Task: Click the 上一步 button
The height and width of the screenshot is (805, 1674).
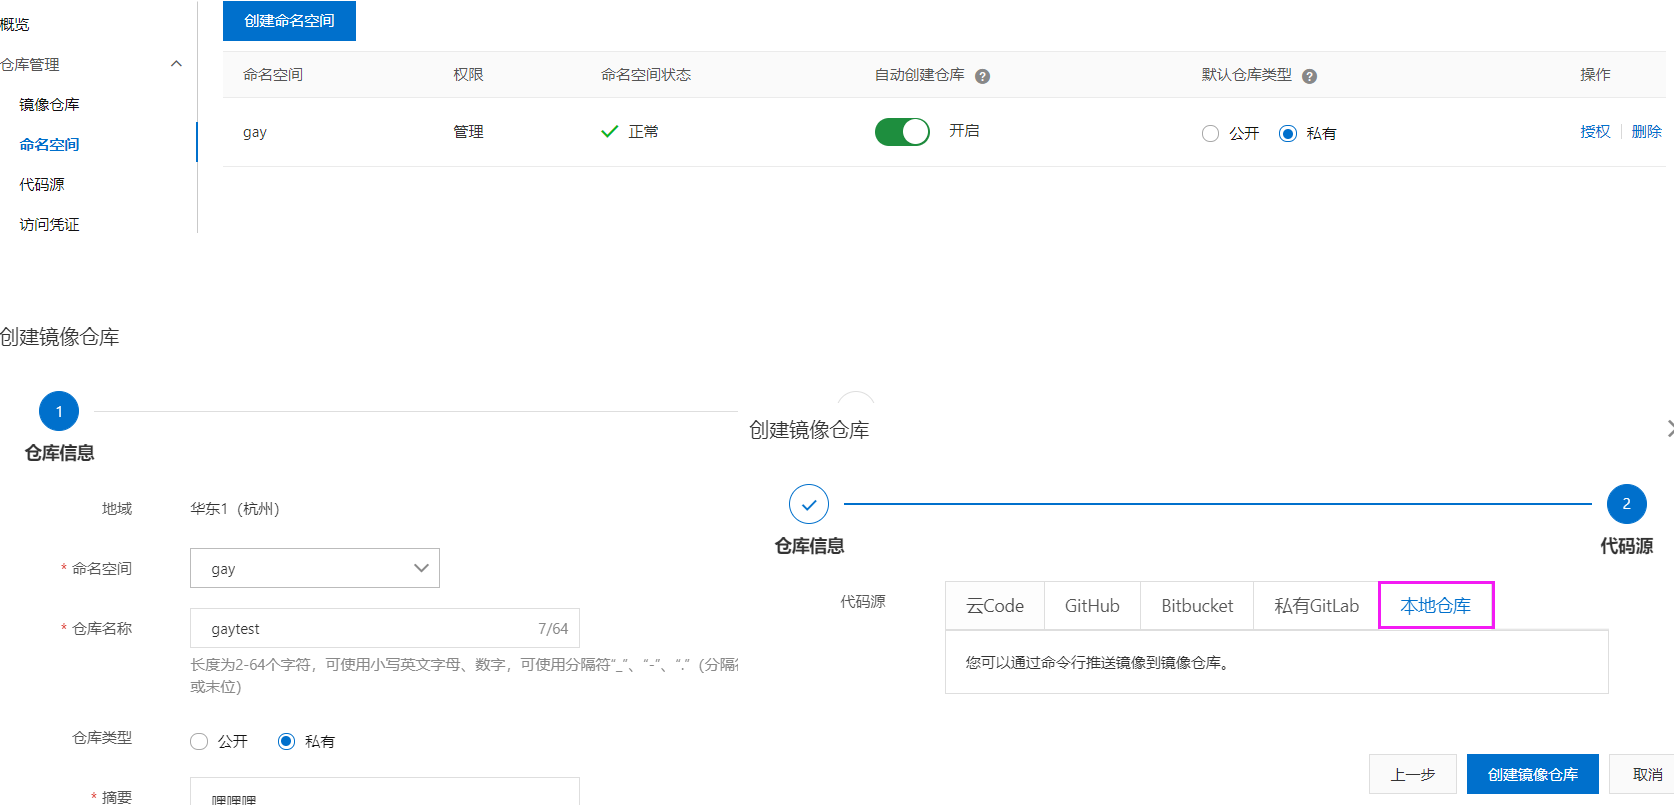Action: (1412, 774)
